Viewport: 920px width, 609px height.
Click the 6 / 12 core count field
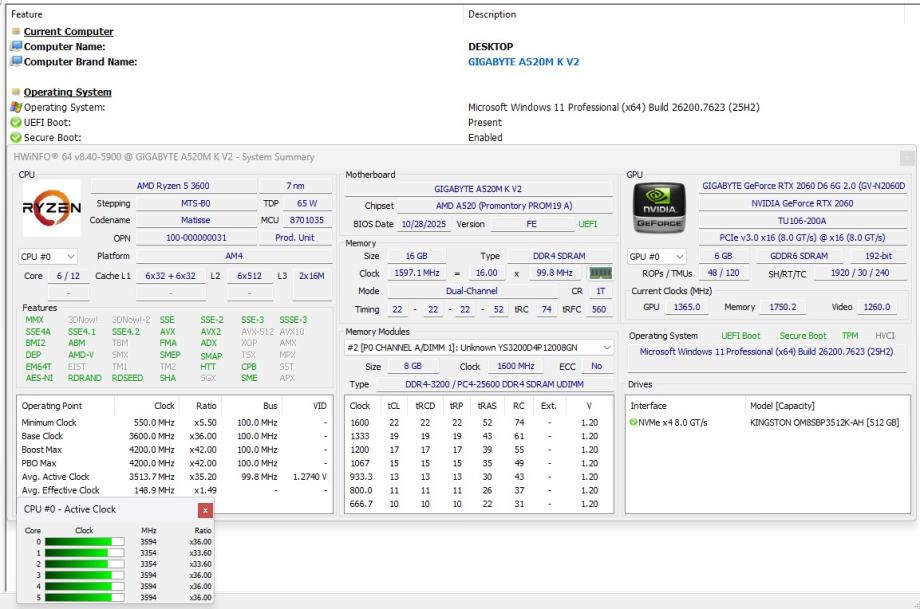coord(68,275)
